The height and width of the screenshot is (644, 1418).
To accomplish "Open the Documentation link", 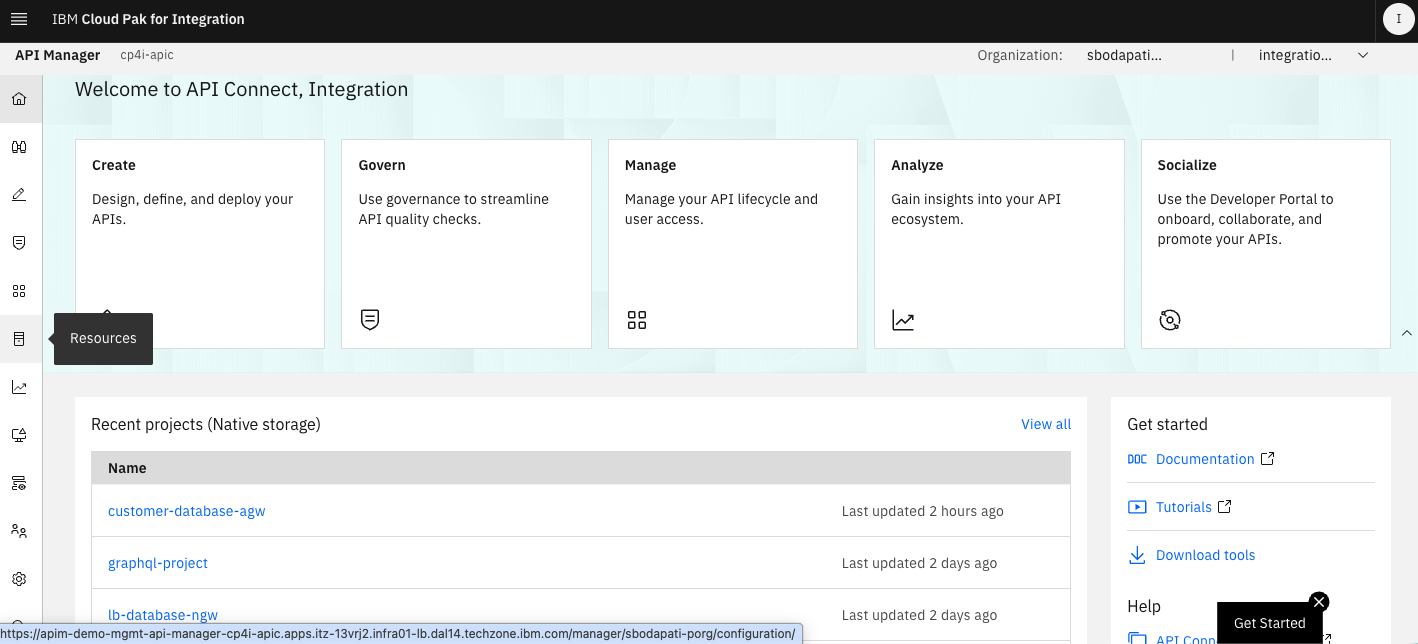I will 1205,459.
